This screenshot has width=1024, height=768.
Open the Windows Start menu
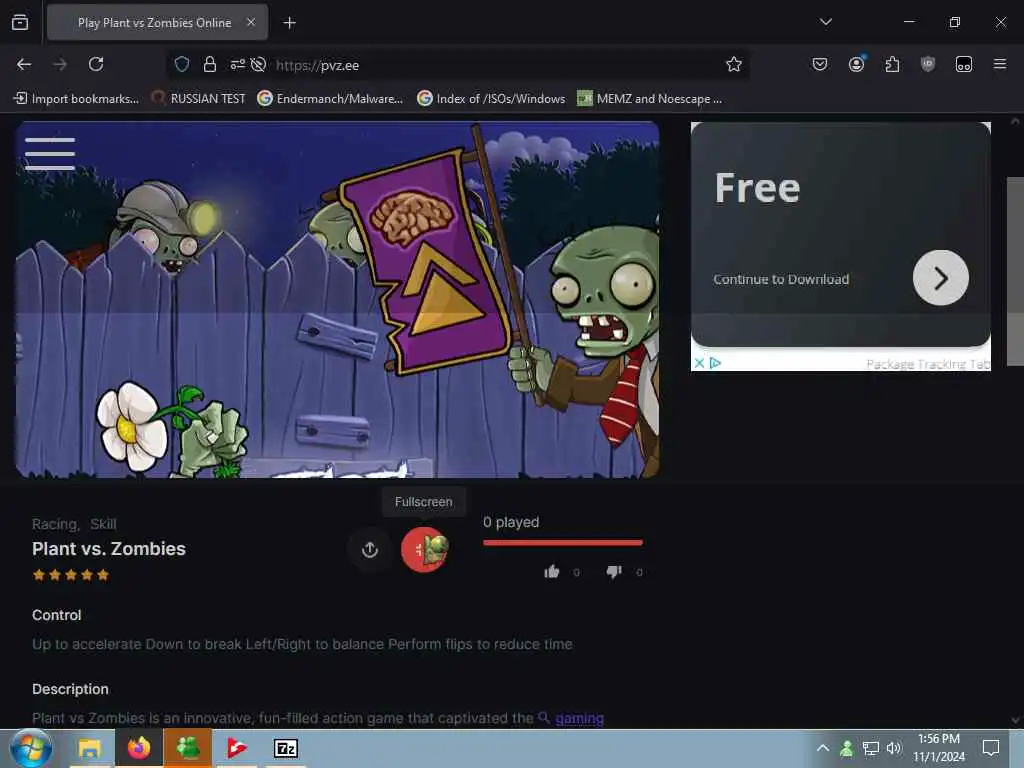pos(31,748)
